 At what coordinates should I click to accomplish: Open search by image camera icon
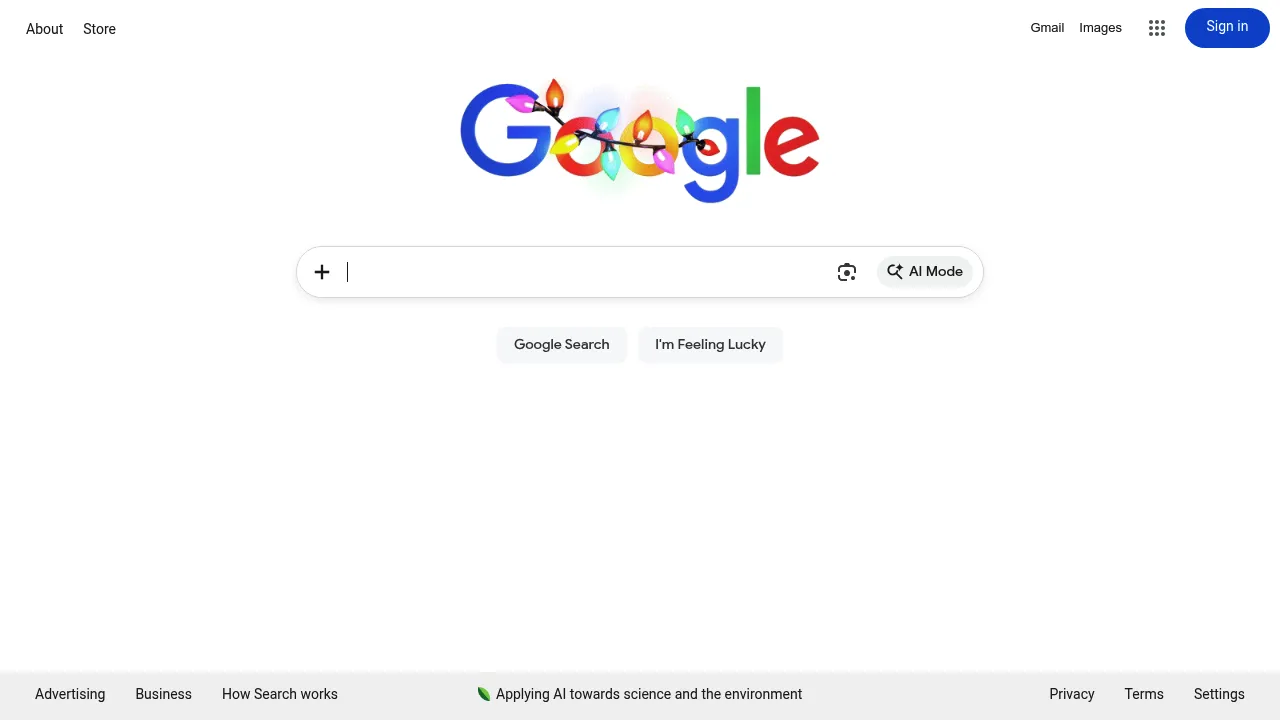click(847, 272)
